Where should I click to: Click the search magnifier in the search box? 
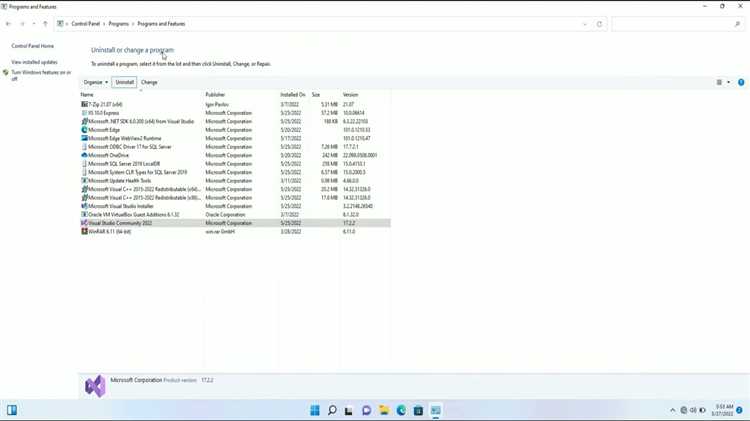point(737,24)
